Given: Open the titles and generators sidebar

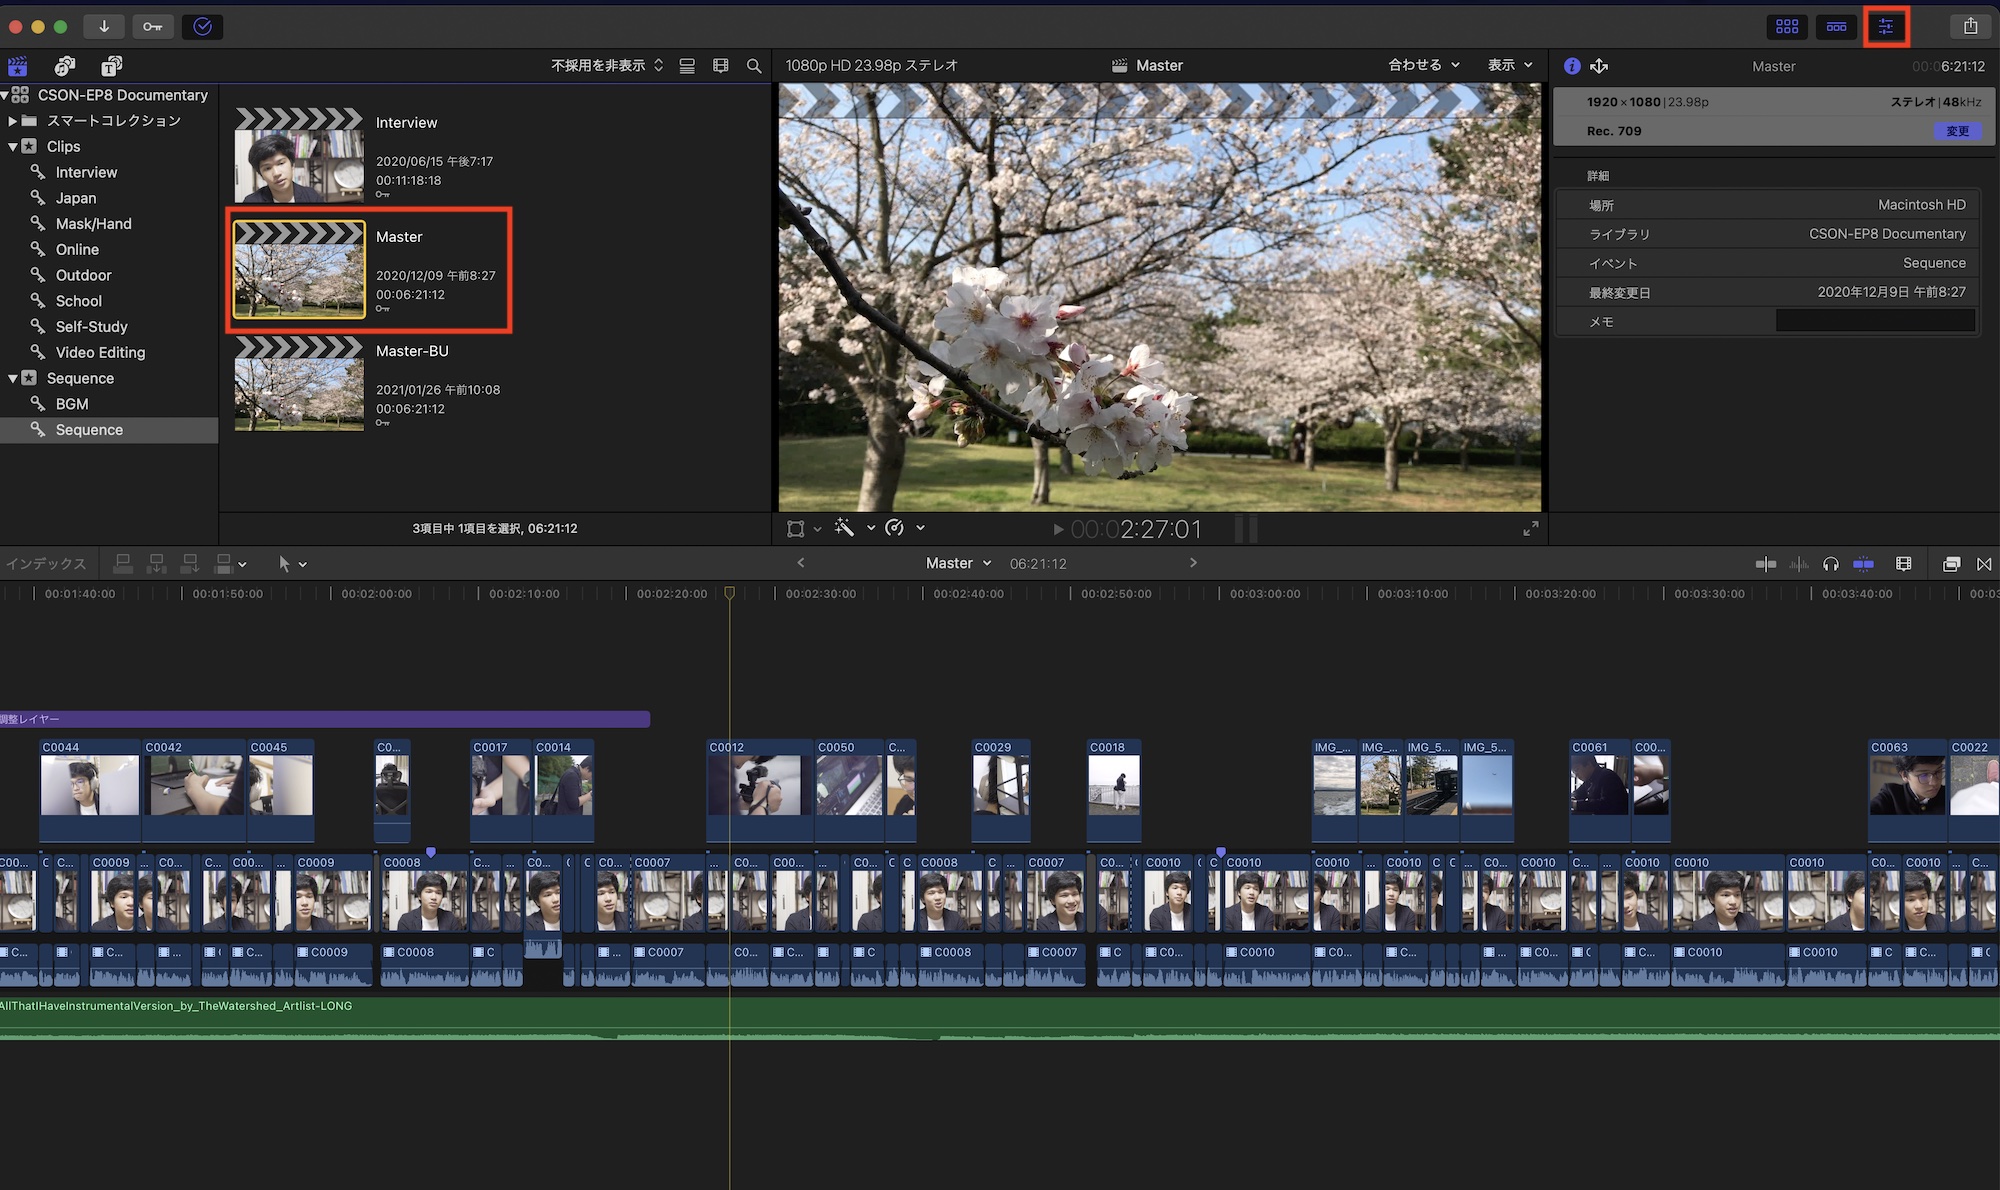Looking at the screenshot, I should (x=111, y=66).
